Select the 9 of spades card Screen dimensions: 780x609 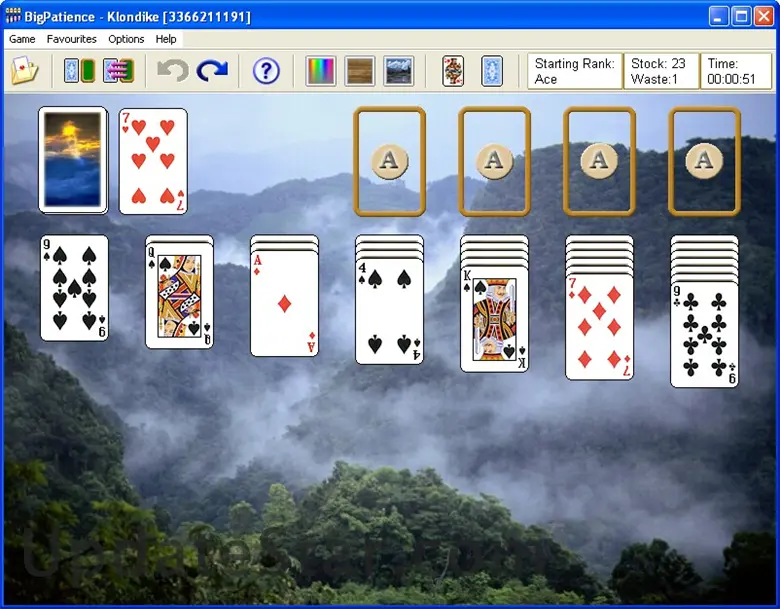75,288
